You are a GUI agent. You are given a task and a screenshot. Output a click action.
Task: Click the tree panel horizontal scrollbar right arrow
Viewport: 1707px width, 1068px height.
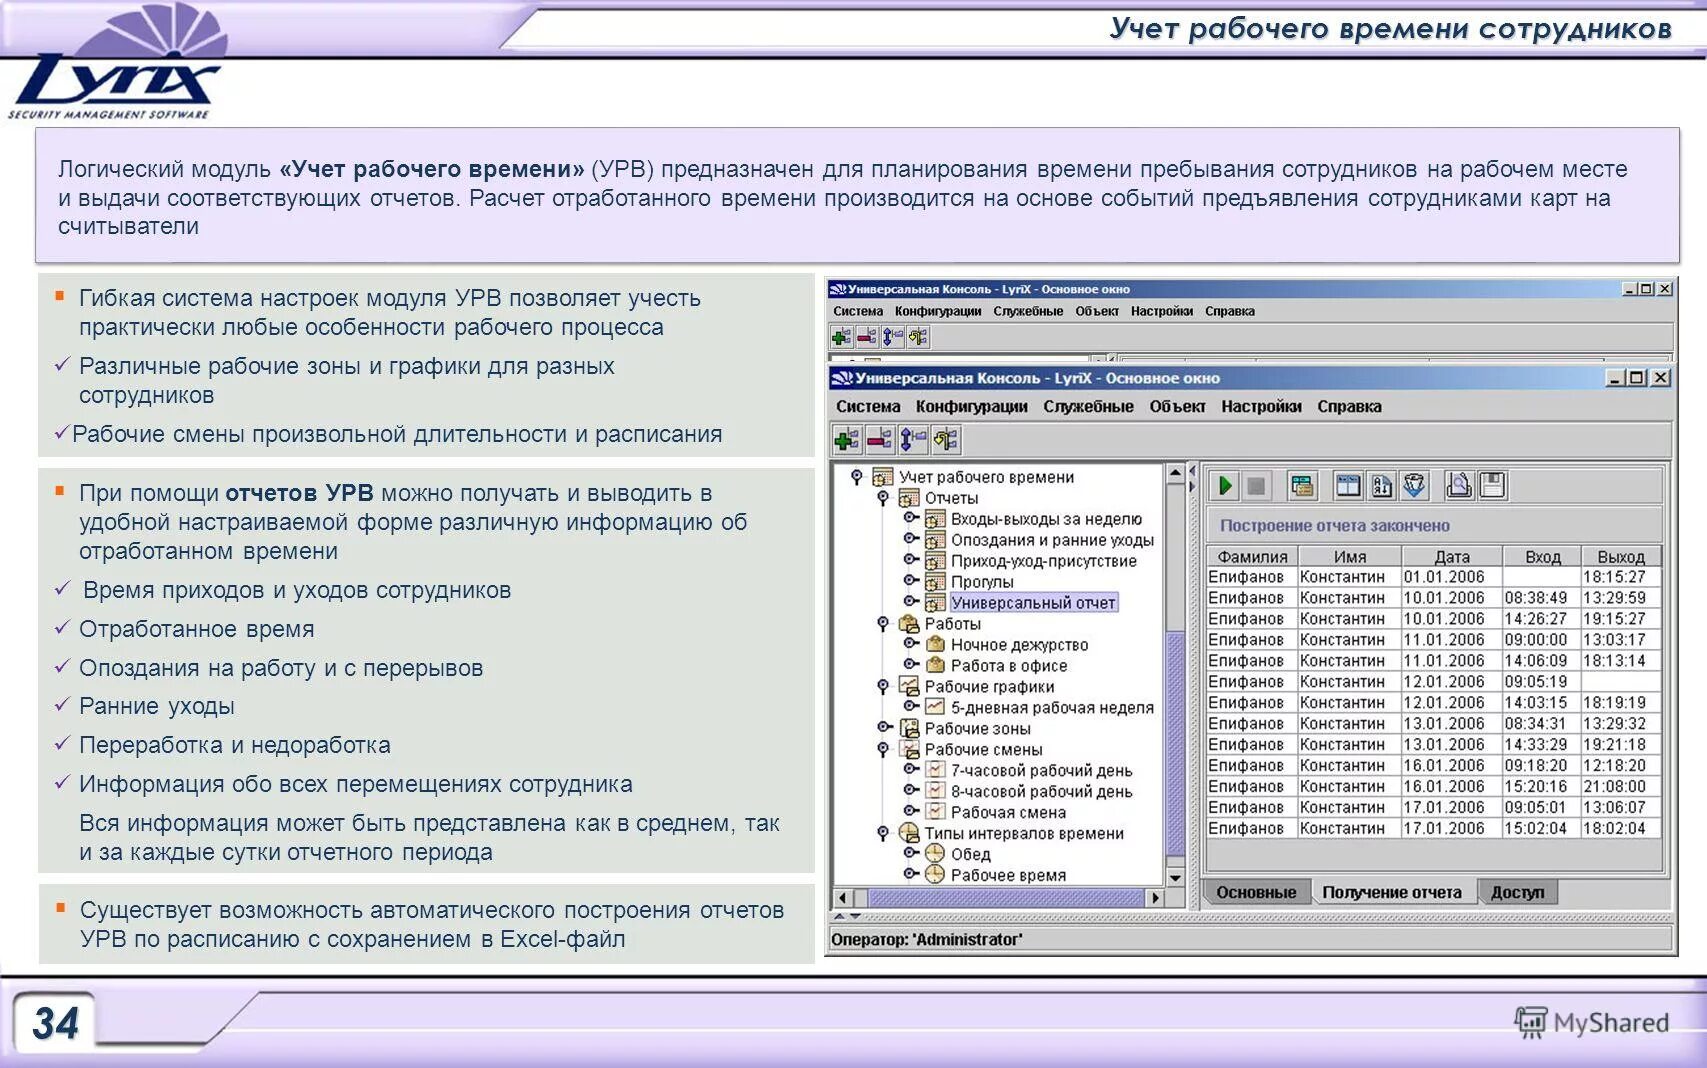tap(1156, 898)
